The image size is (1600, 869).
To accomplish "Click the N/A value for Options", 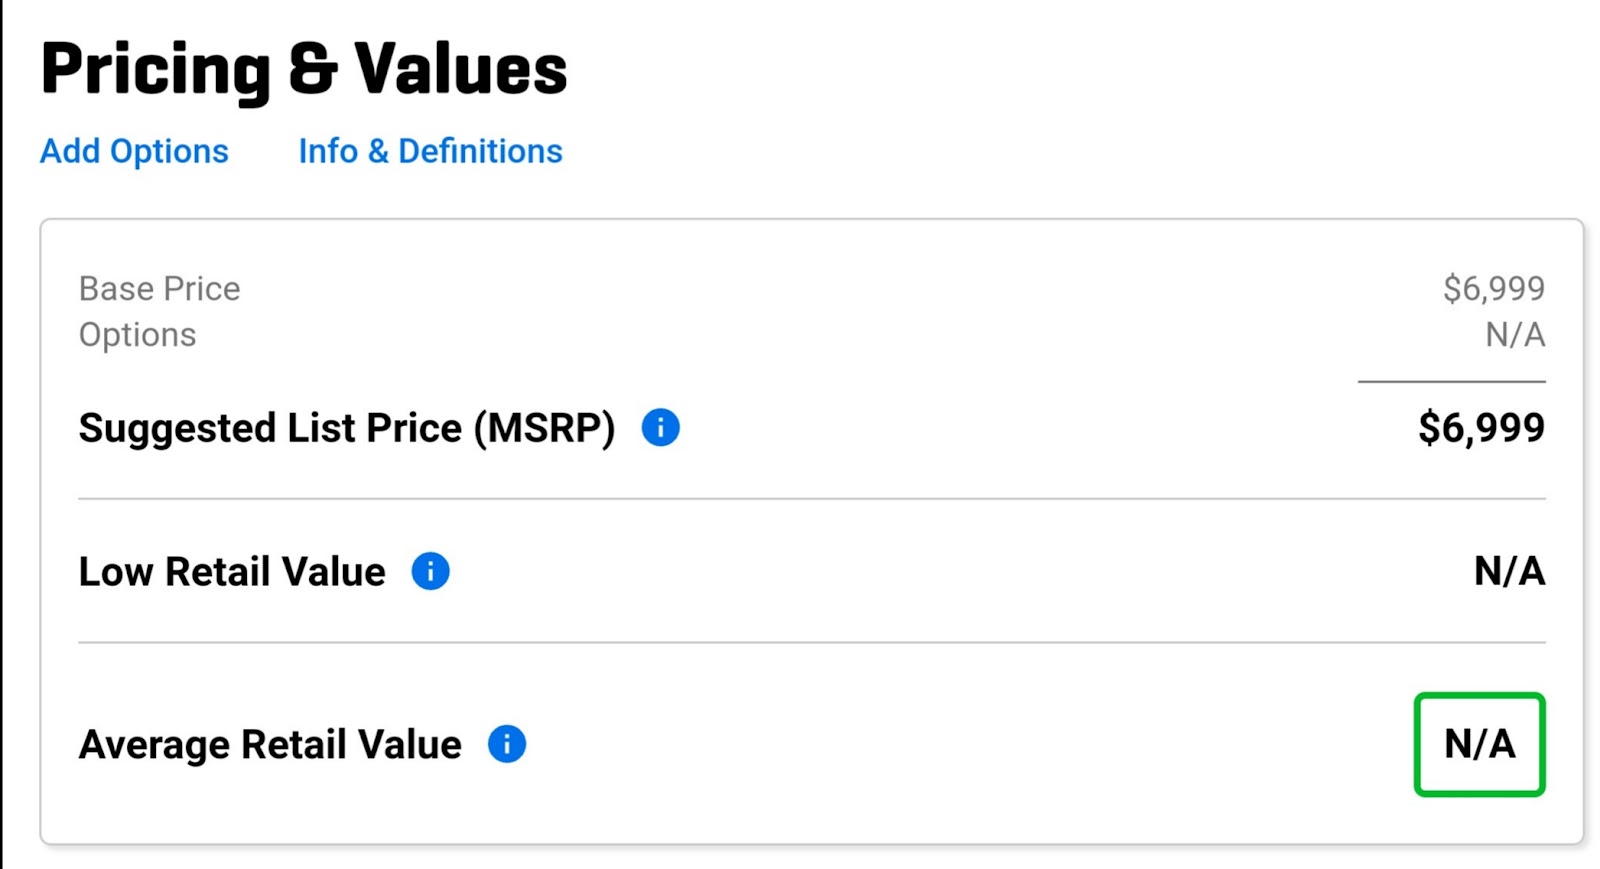I will point(1515,335).
